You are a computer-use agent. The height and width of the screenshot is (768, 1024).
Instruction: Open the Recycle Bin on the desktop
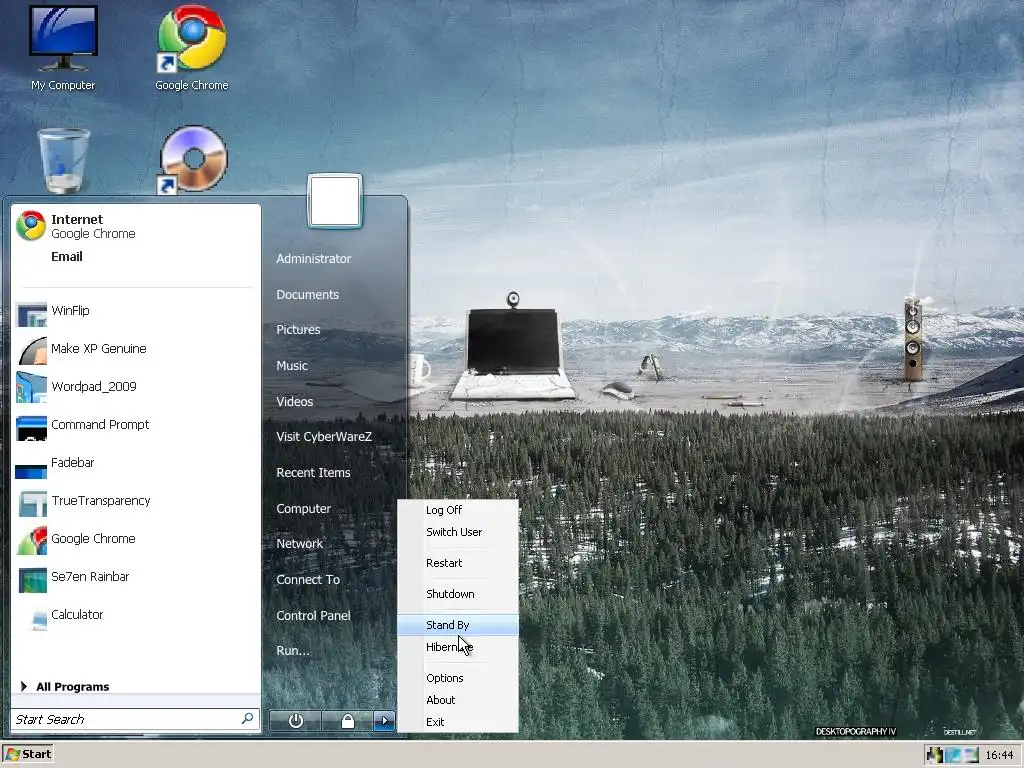click(63, 161)
